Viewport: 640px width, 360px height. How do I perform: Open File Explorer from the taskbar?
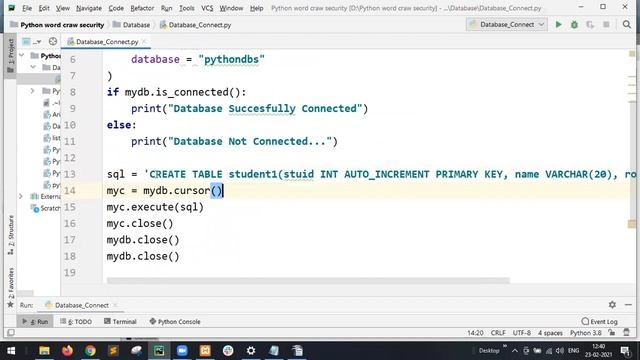point(44,350)
